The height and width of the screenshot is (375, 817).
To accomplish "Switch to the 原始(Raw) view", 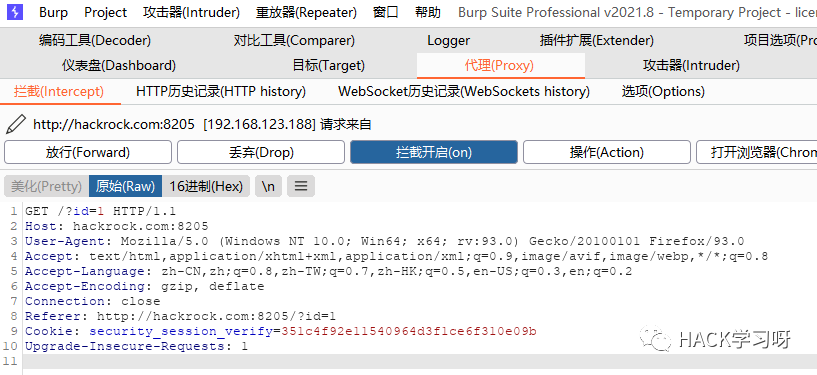I will coord(125,186).
